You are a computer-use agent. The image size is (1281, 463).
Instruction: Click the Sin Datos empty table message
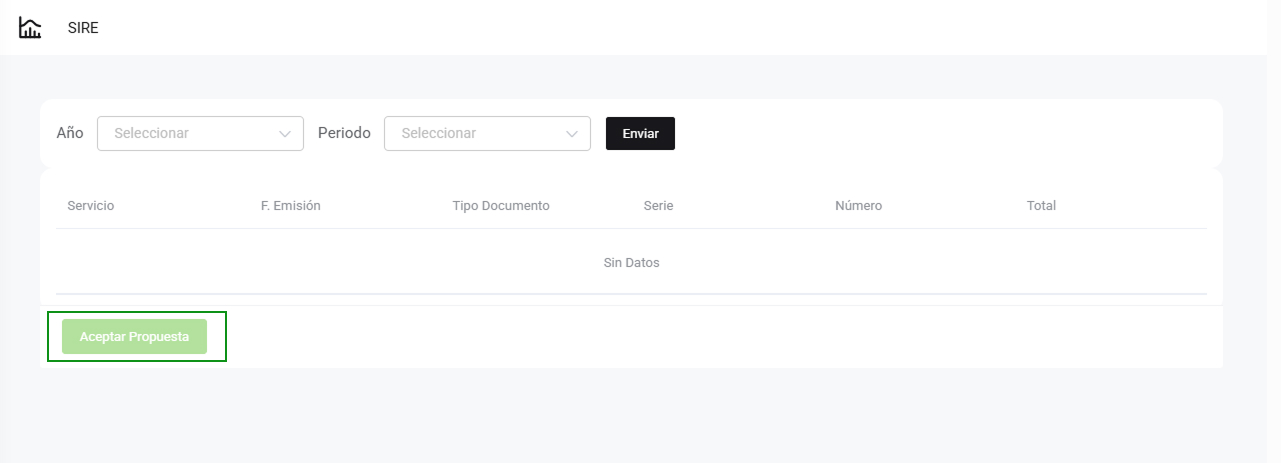point(631,263)
